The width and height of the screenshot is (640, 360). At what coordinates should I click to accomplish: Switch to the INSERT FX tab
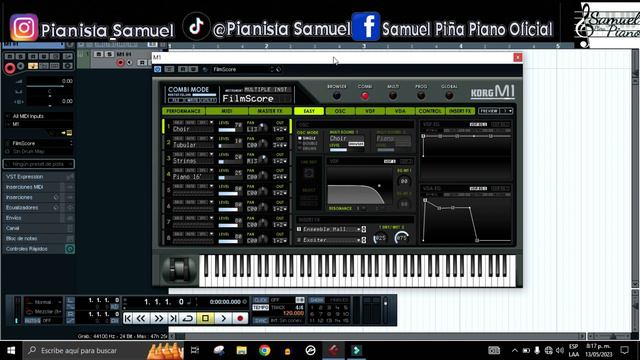[x=460, y=111]
